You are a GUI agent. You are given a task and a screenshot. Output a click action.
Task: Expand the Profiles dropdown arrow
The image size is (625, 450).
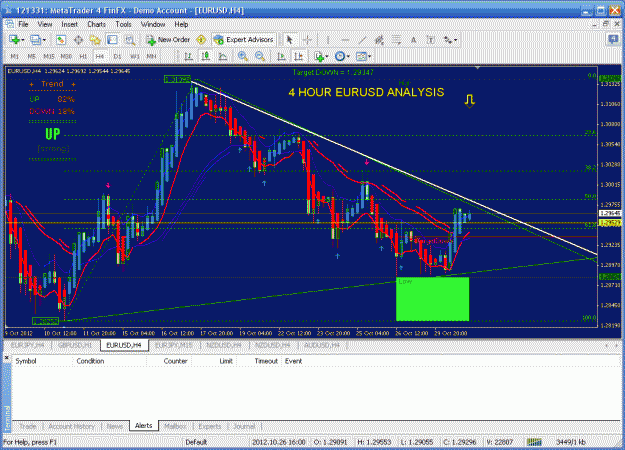tap(44, 40)
